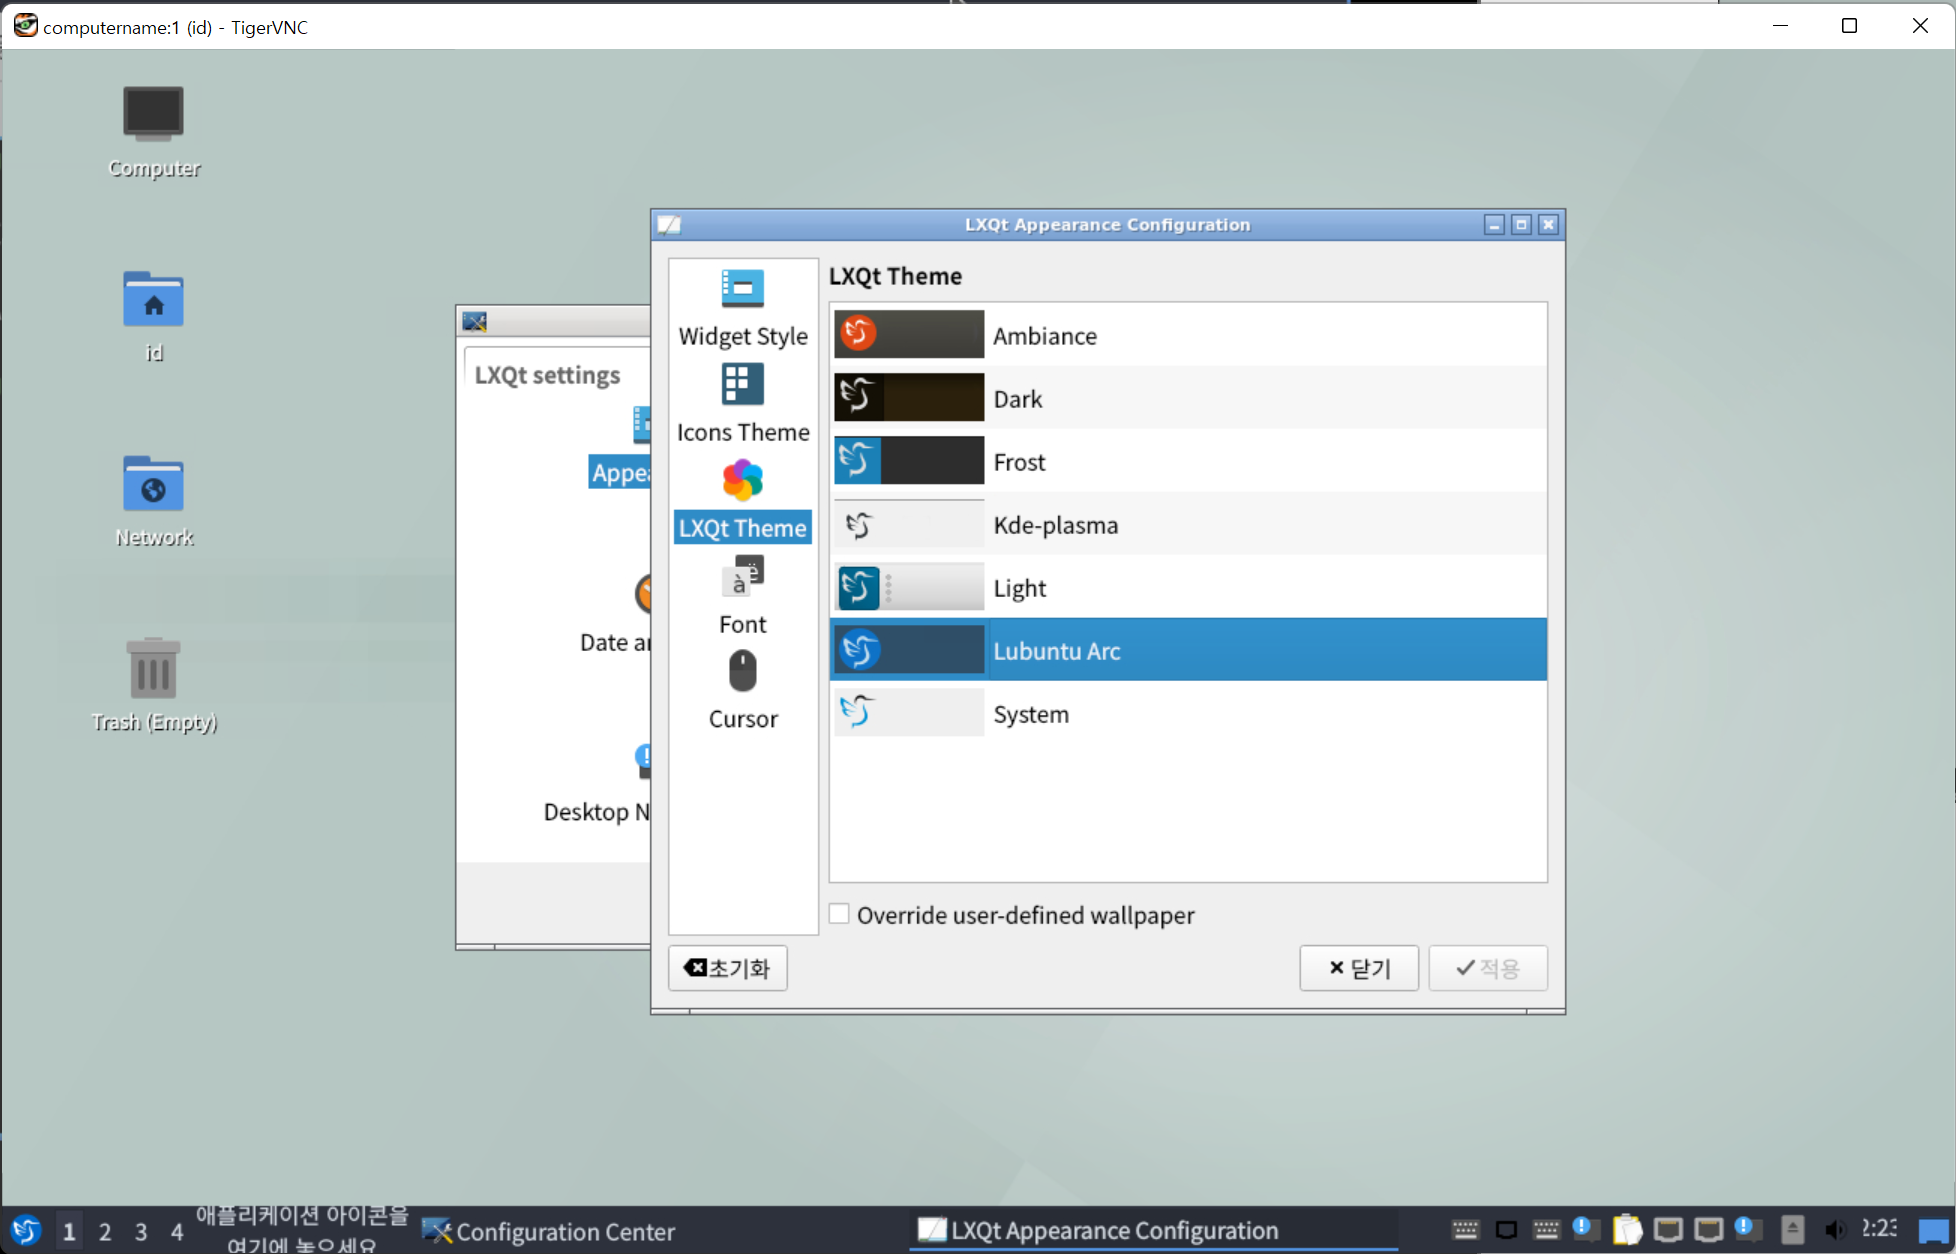Screen dimensions: 1956x1254
Task: Open the LXQt main menu bird icon
Action: coord(26,1230)
